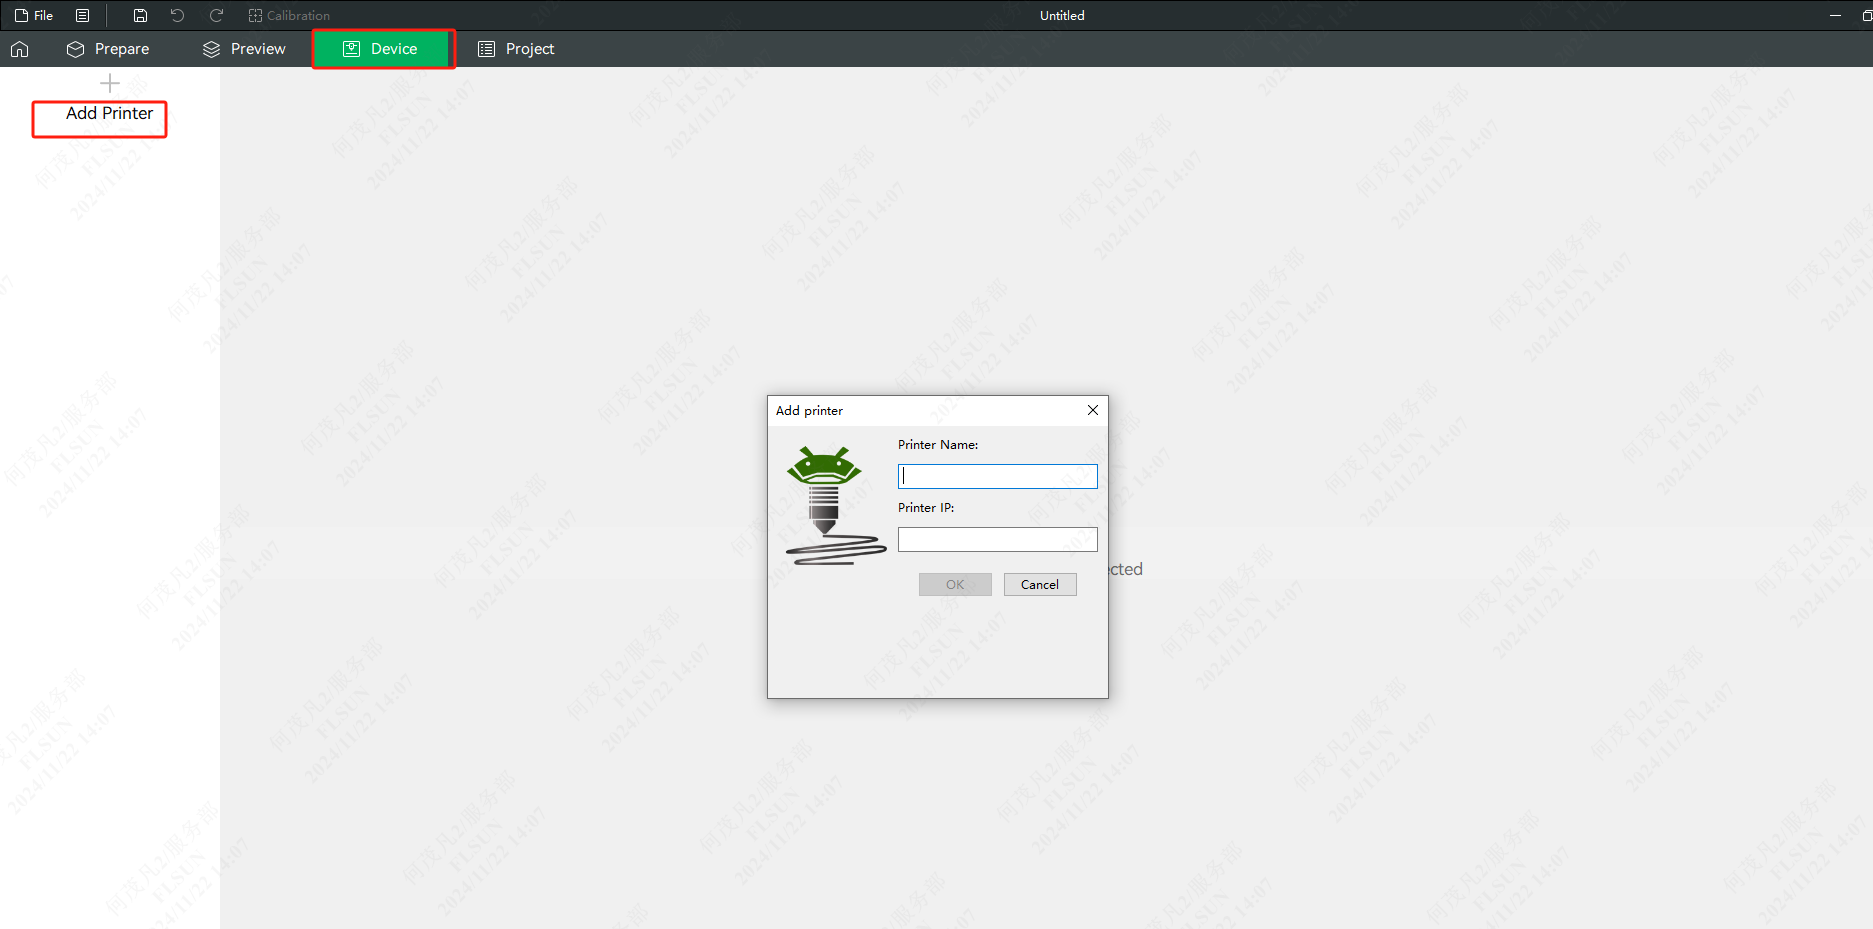
Task: Select the Device tab
Action: point(381,49)
